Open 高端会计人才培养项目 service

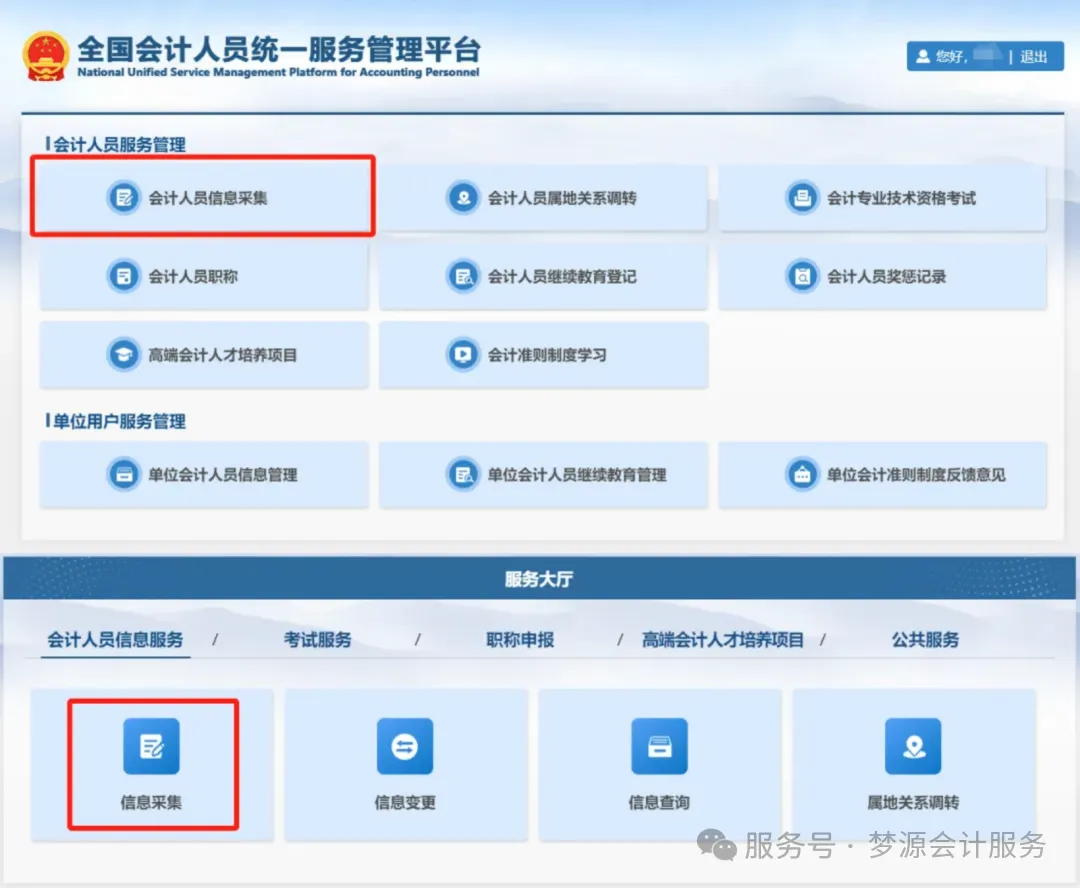click(204, 355)
